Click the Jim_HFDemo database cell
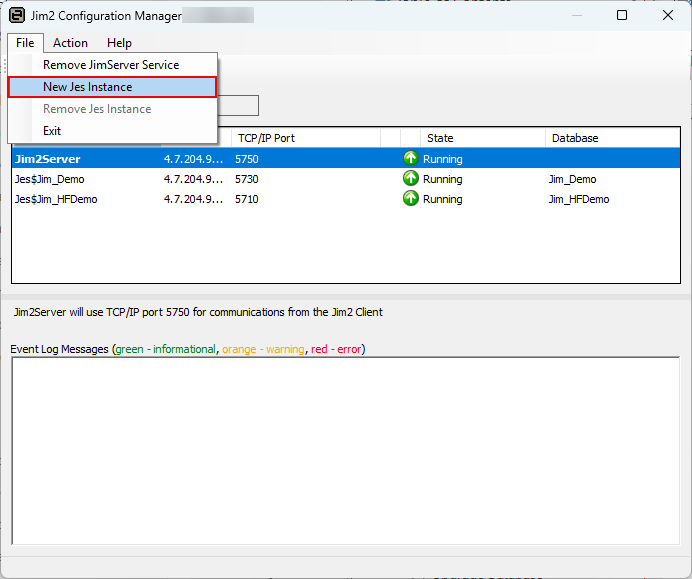 [x=579, y=199]
